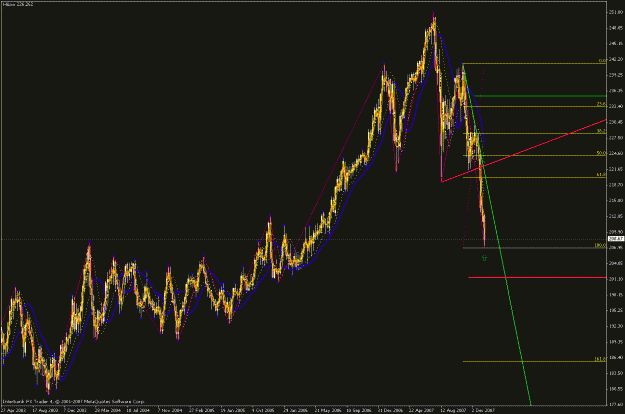
Task: Click the 27 Apr 2003 date label
Action: click(x=13, y=410)
